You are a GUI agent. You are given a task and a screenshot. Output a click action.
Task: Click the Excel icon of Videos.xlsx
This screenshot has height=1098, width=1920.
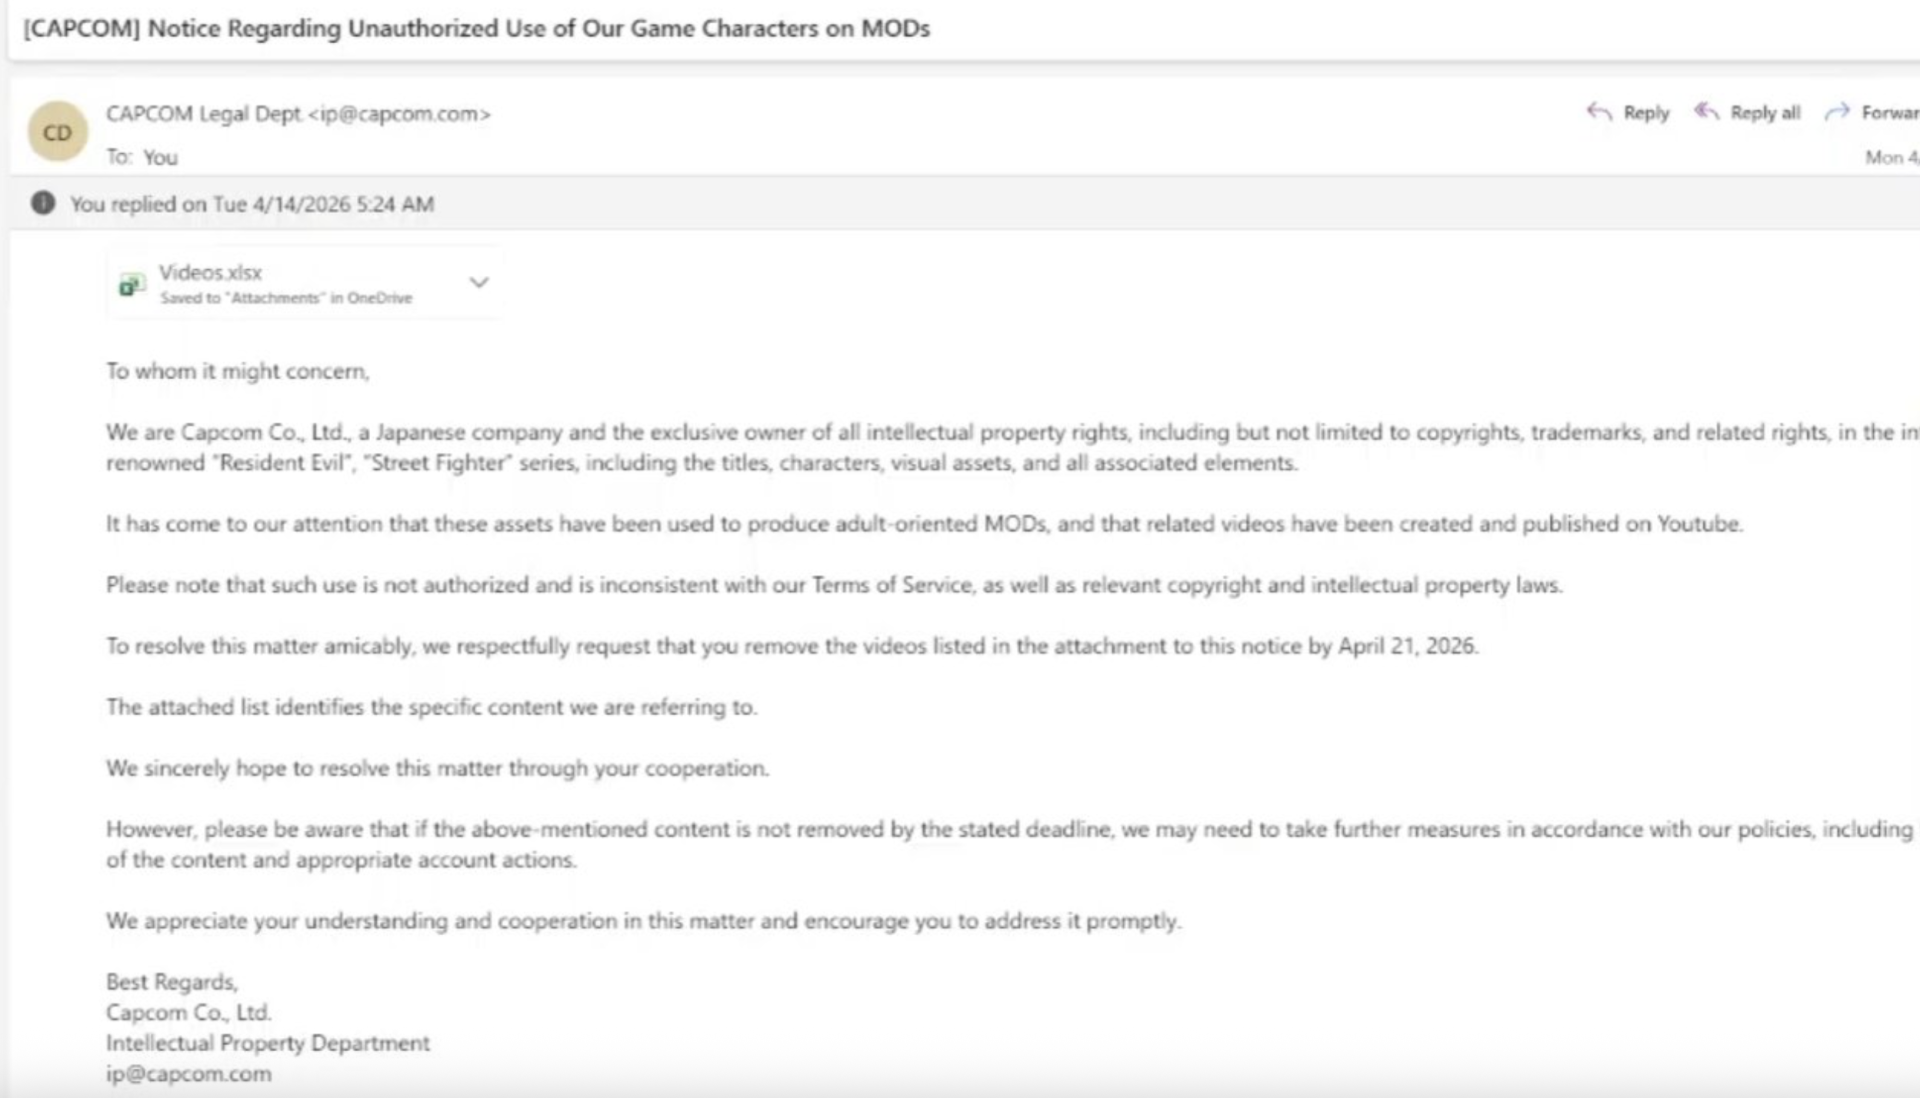[131, 285]
